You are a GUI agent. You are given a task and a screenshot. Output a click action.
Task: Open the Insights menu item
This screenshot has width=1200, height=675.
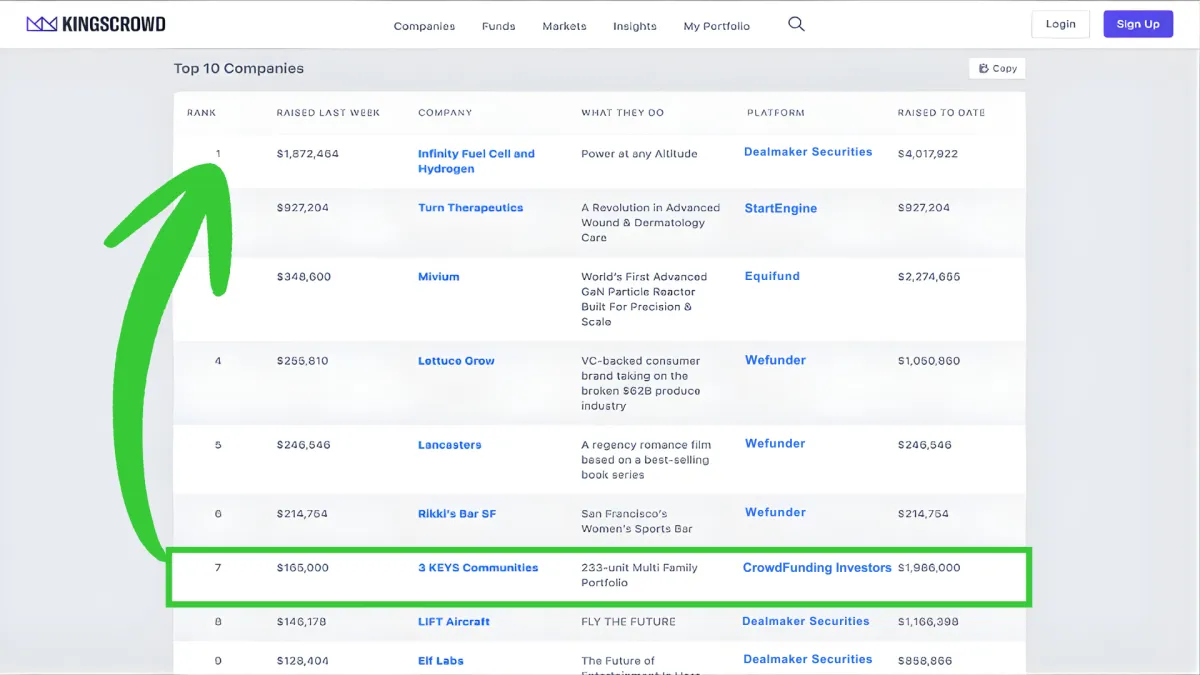point(635,26)
